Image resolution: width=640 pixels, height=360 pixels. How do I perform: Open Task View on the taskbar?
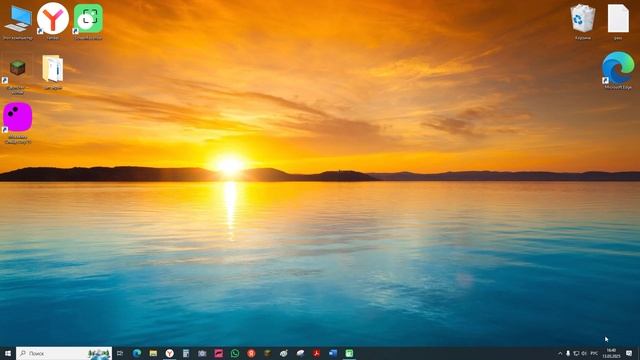tap(120, 353)
